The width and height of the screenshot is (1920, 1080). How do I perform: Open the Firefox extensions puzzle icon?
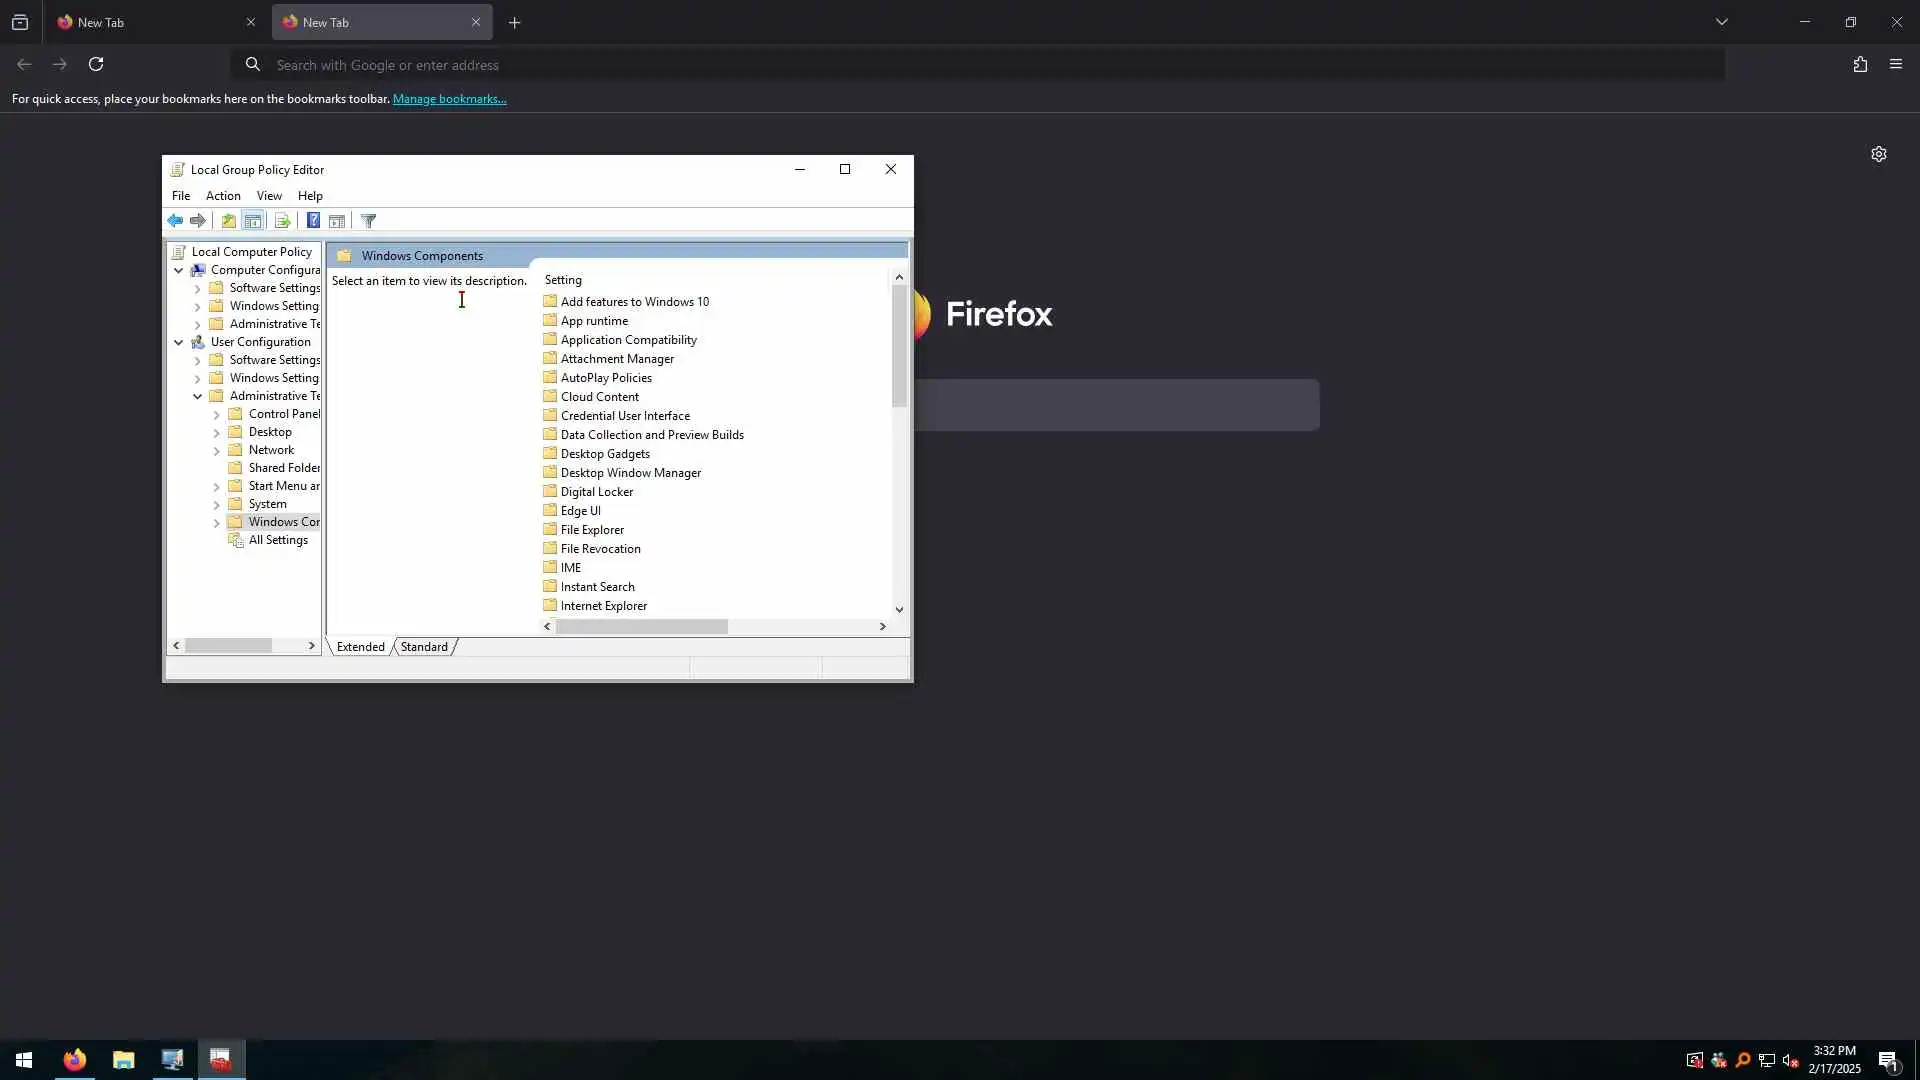coord(1859,64)
